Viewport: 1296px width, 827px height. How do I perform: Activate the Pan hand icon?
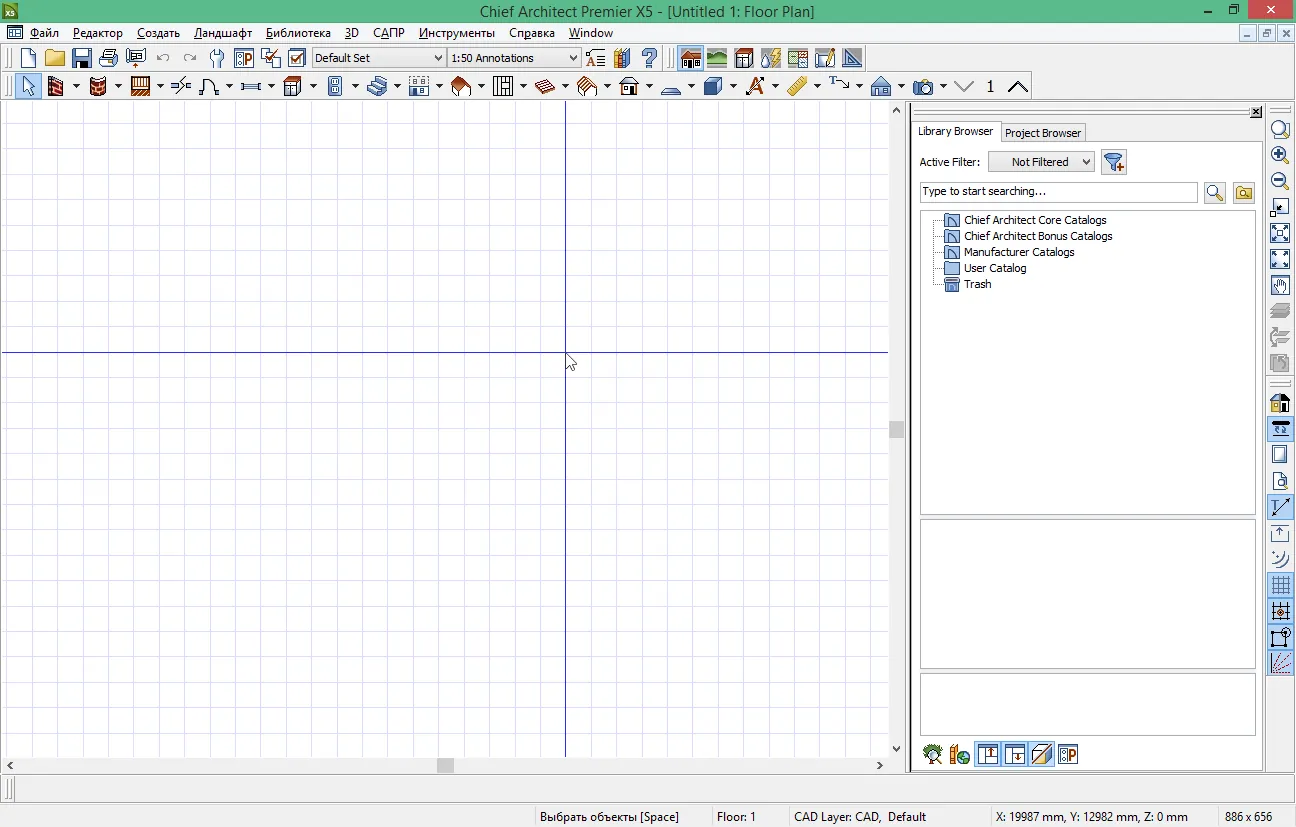(1279, 285)
